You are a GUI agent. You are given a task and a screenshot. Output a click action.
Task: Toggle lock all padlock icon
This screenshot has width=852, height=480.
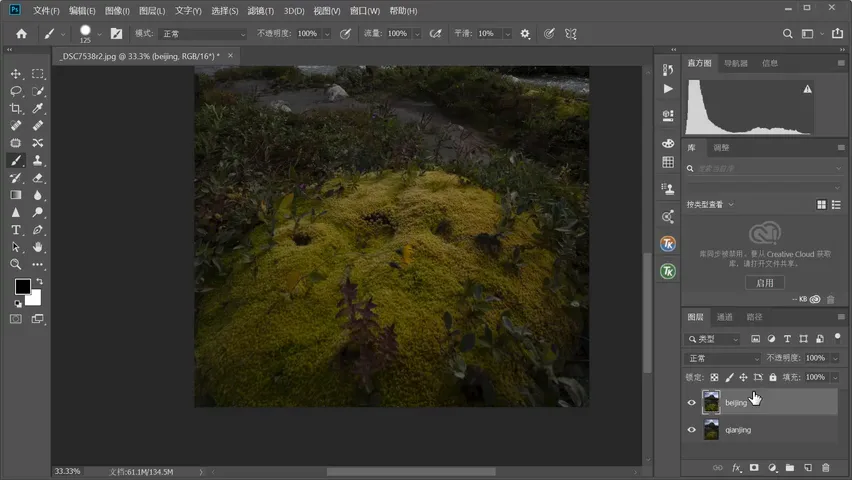(773, 377)
